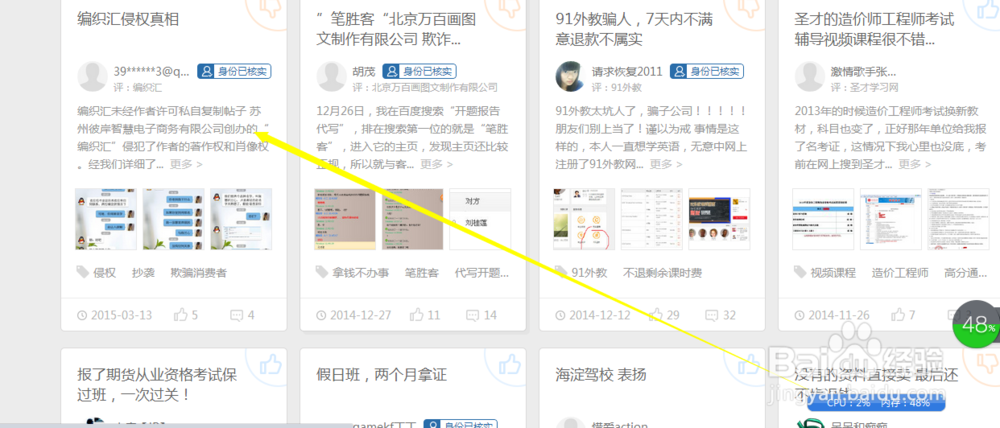Open second document thumbnail in 圣才 card
Image resolution: width=1000 pixels, height=428 pixels.
click(891, 219)
